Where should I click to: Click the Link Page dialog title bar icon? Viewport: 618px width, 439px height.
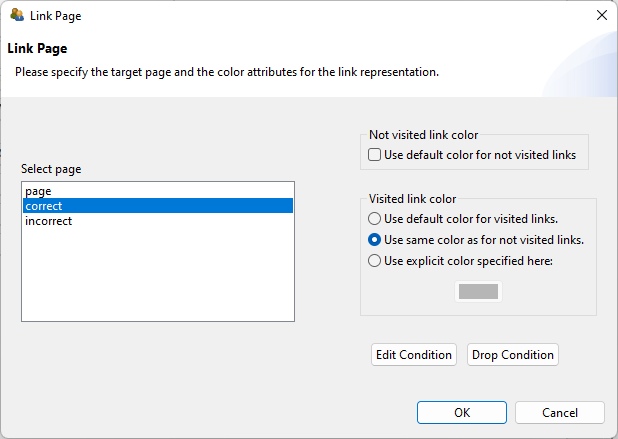[16, 16]
